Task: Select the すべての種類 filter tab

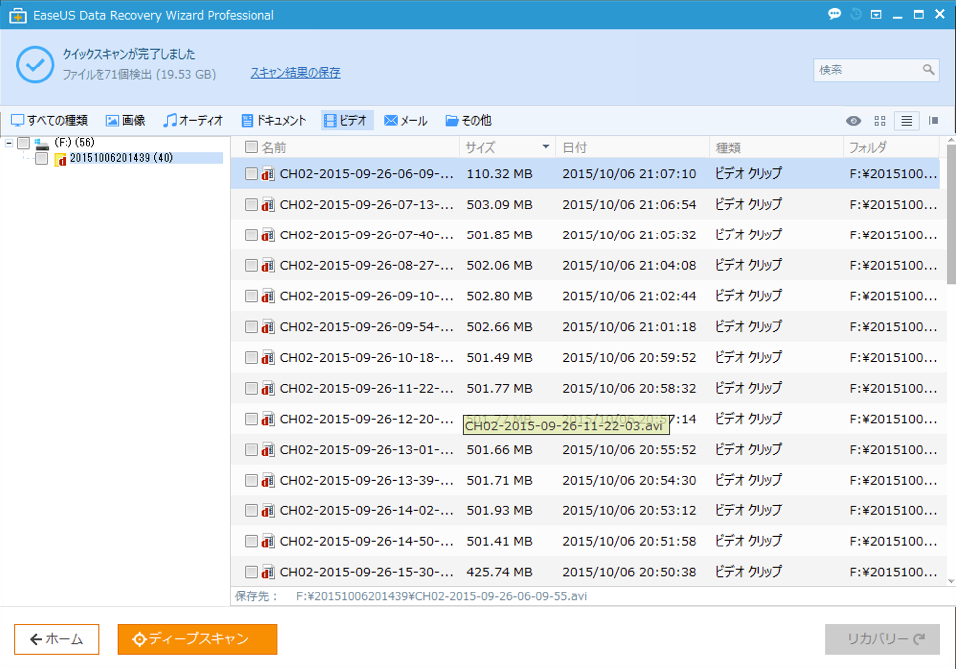Action: tap(50, 121)
